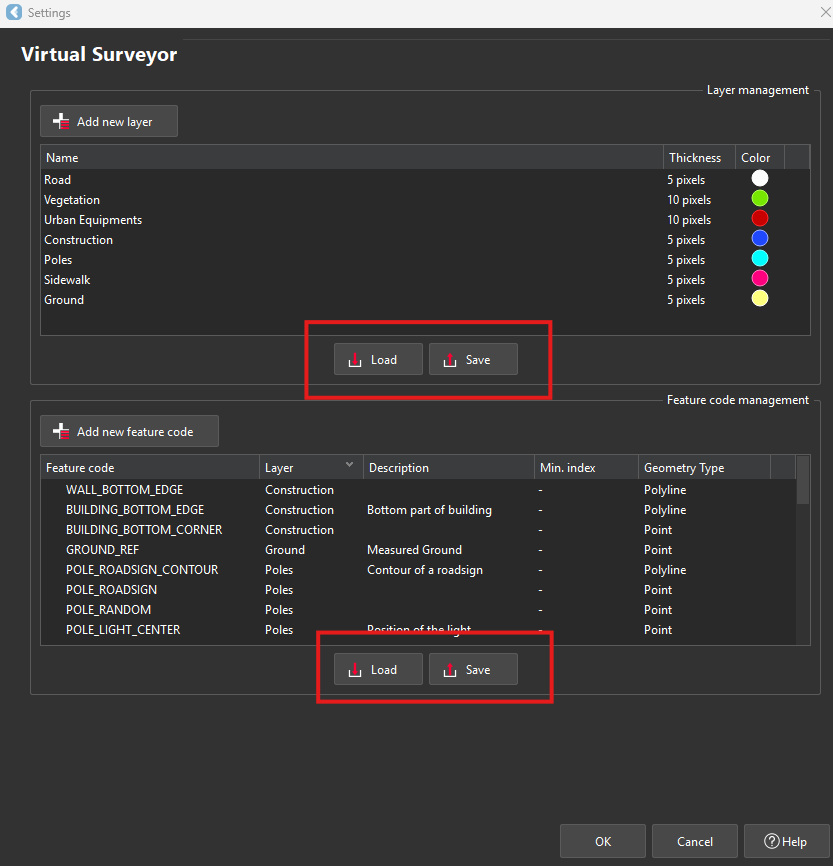Click the back arrow icon beside Settings
833x866 pixels.
(13, 13)
